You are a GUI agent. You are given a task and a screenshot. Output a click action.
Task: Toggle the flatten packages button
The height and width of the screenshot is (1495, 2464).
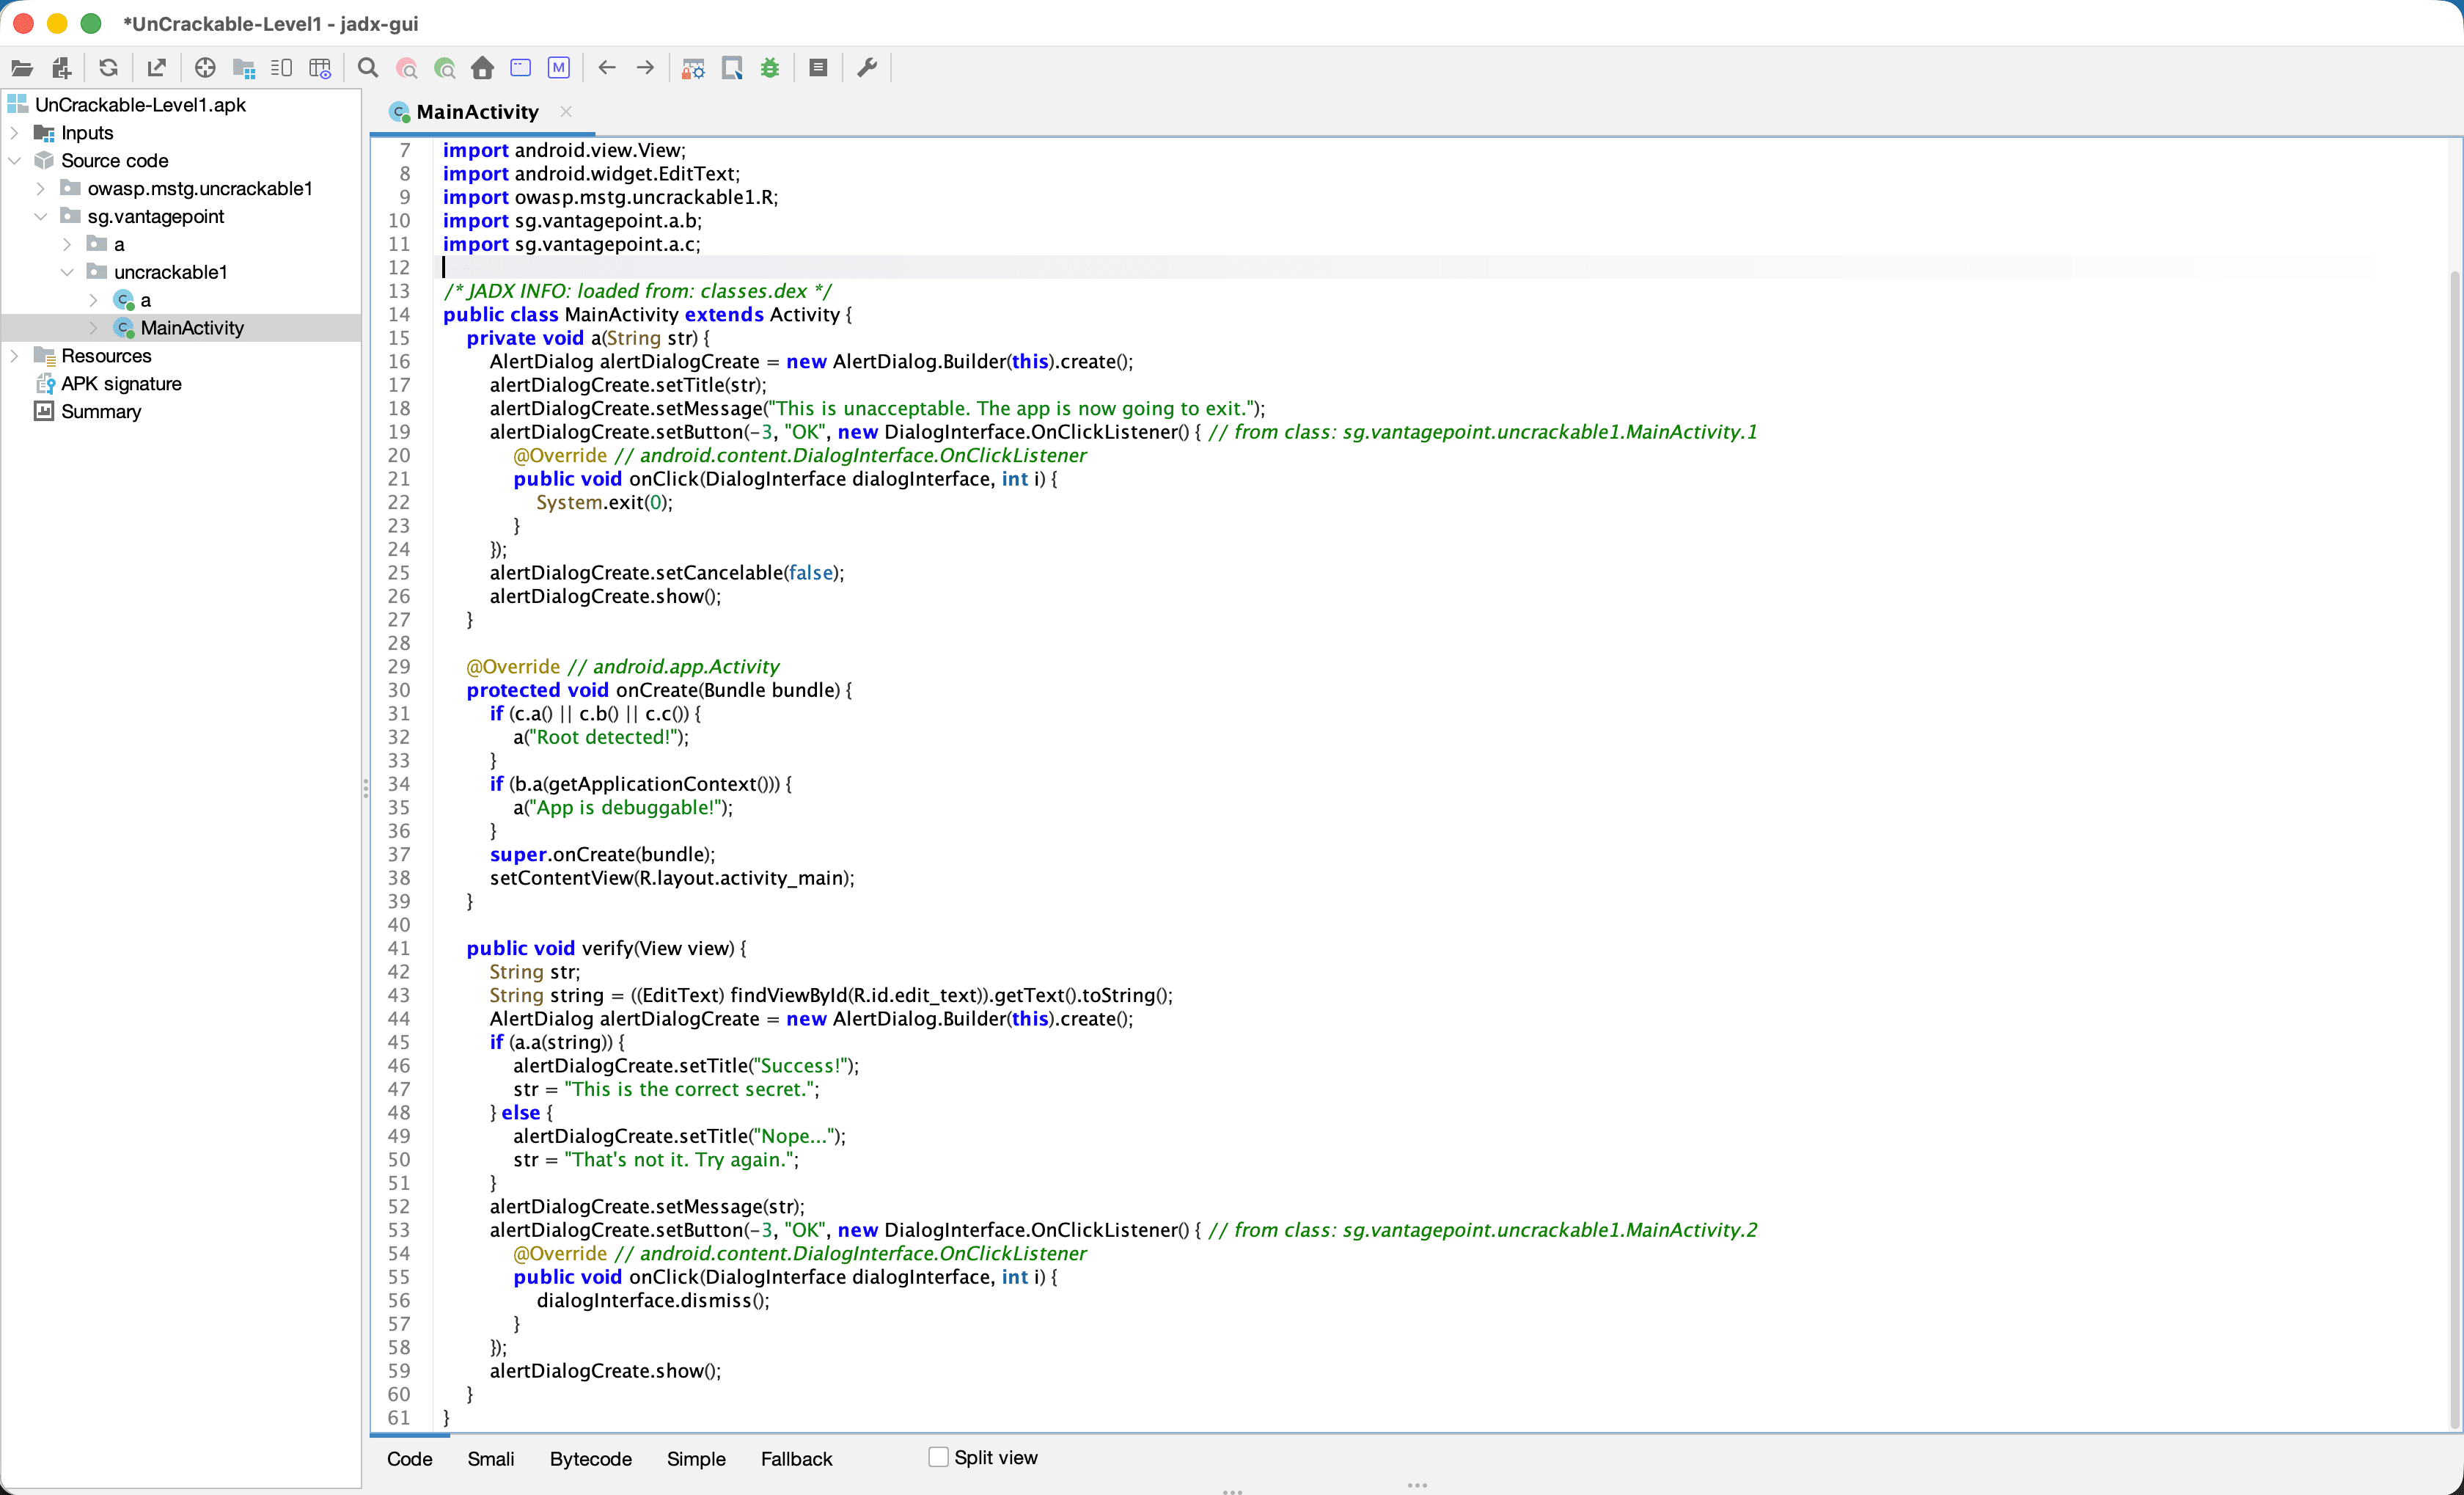coord(244,68)
